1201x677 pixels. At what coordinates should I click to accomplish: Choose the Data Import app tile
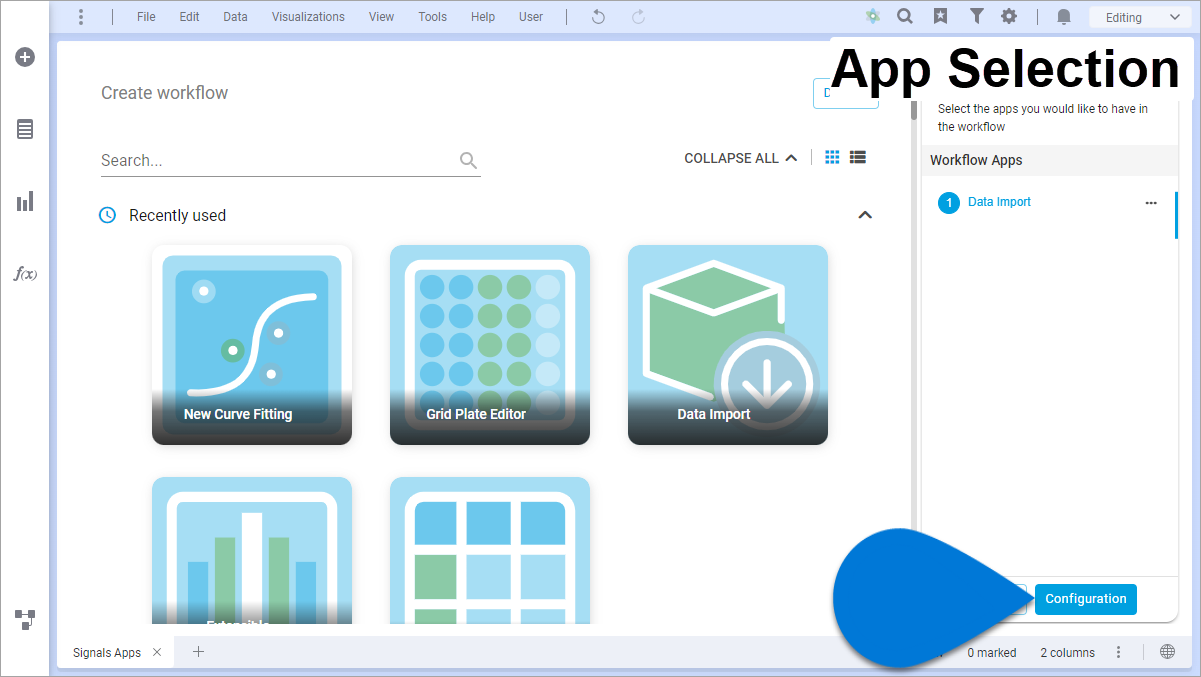click(x=728, y=345)
